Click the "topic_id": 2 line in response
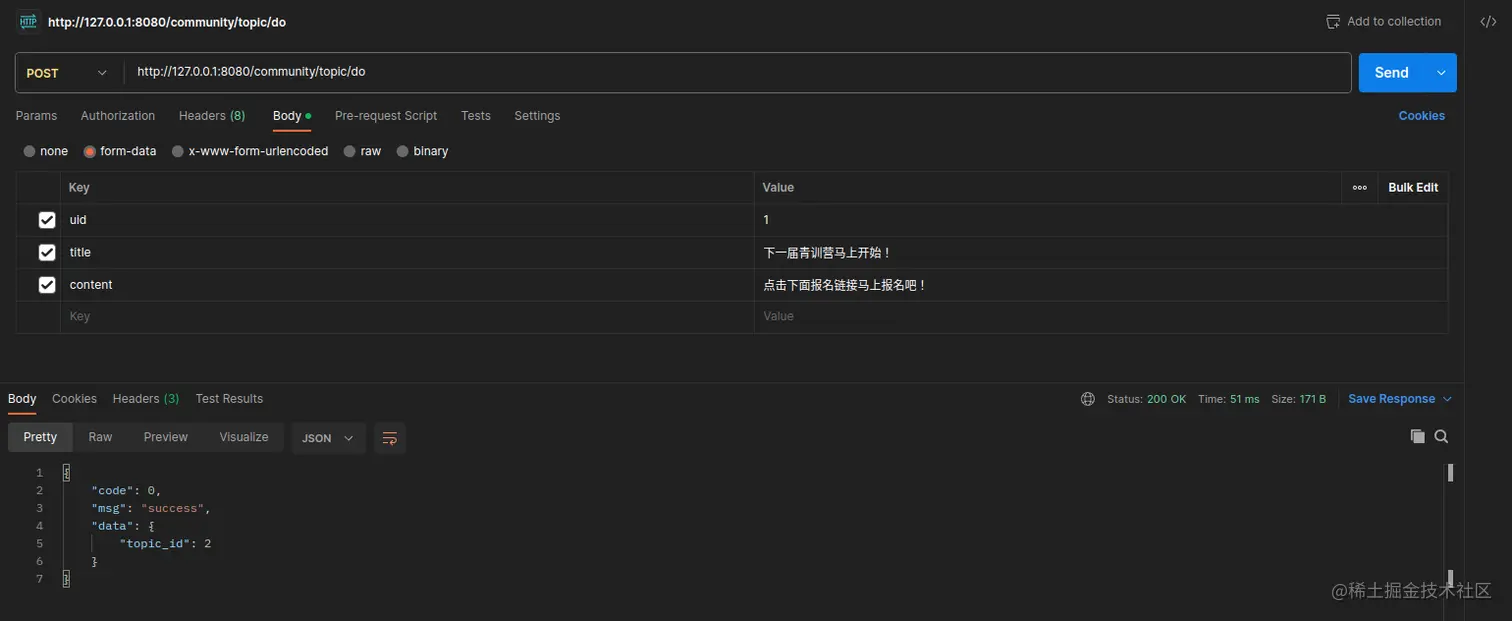1512x621 pixels. point(165,544)
